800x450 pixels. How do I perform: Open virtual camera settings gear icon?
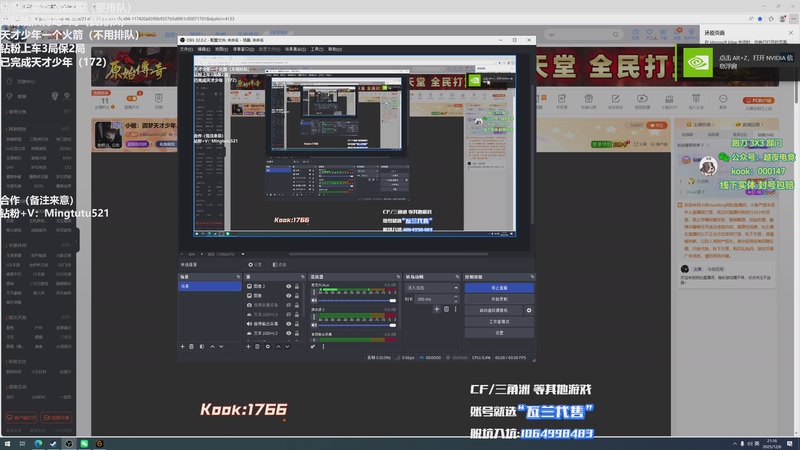click(x=529, y=310)
